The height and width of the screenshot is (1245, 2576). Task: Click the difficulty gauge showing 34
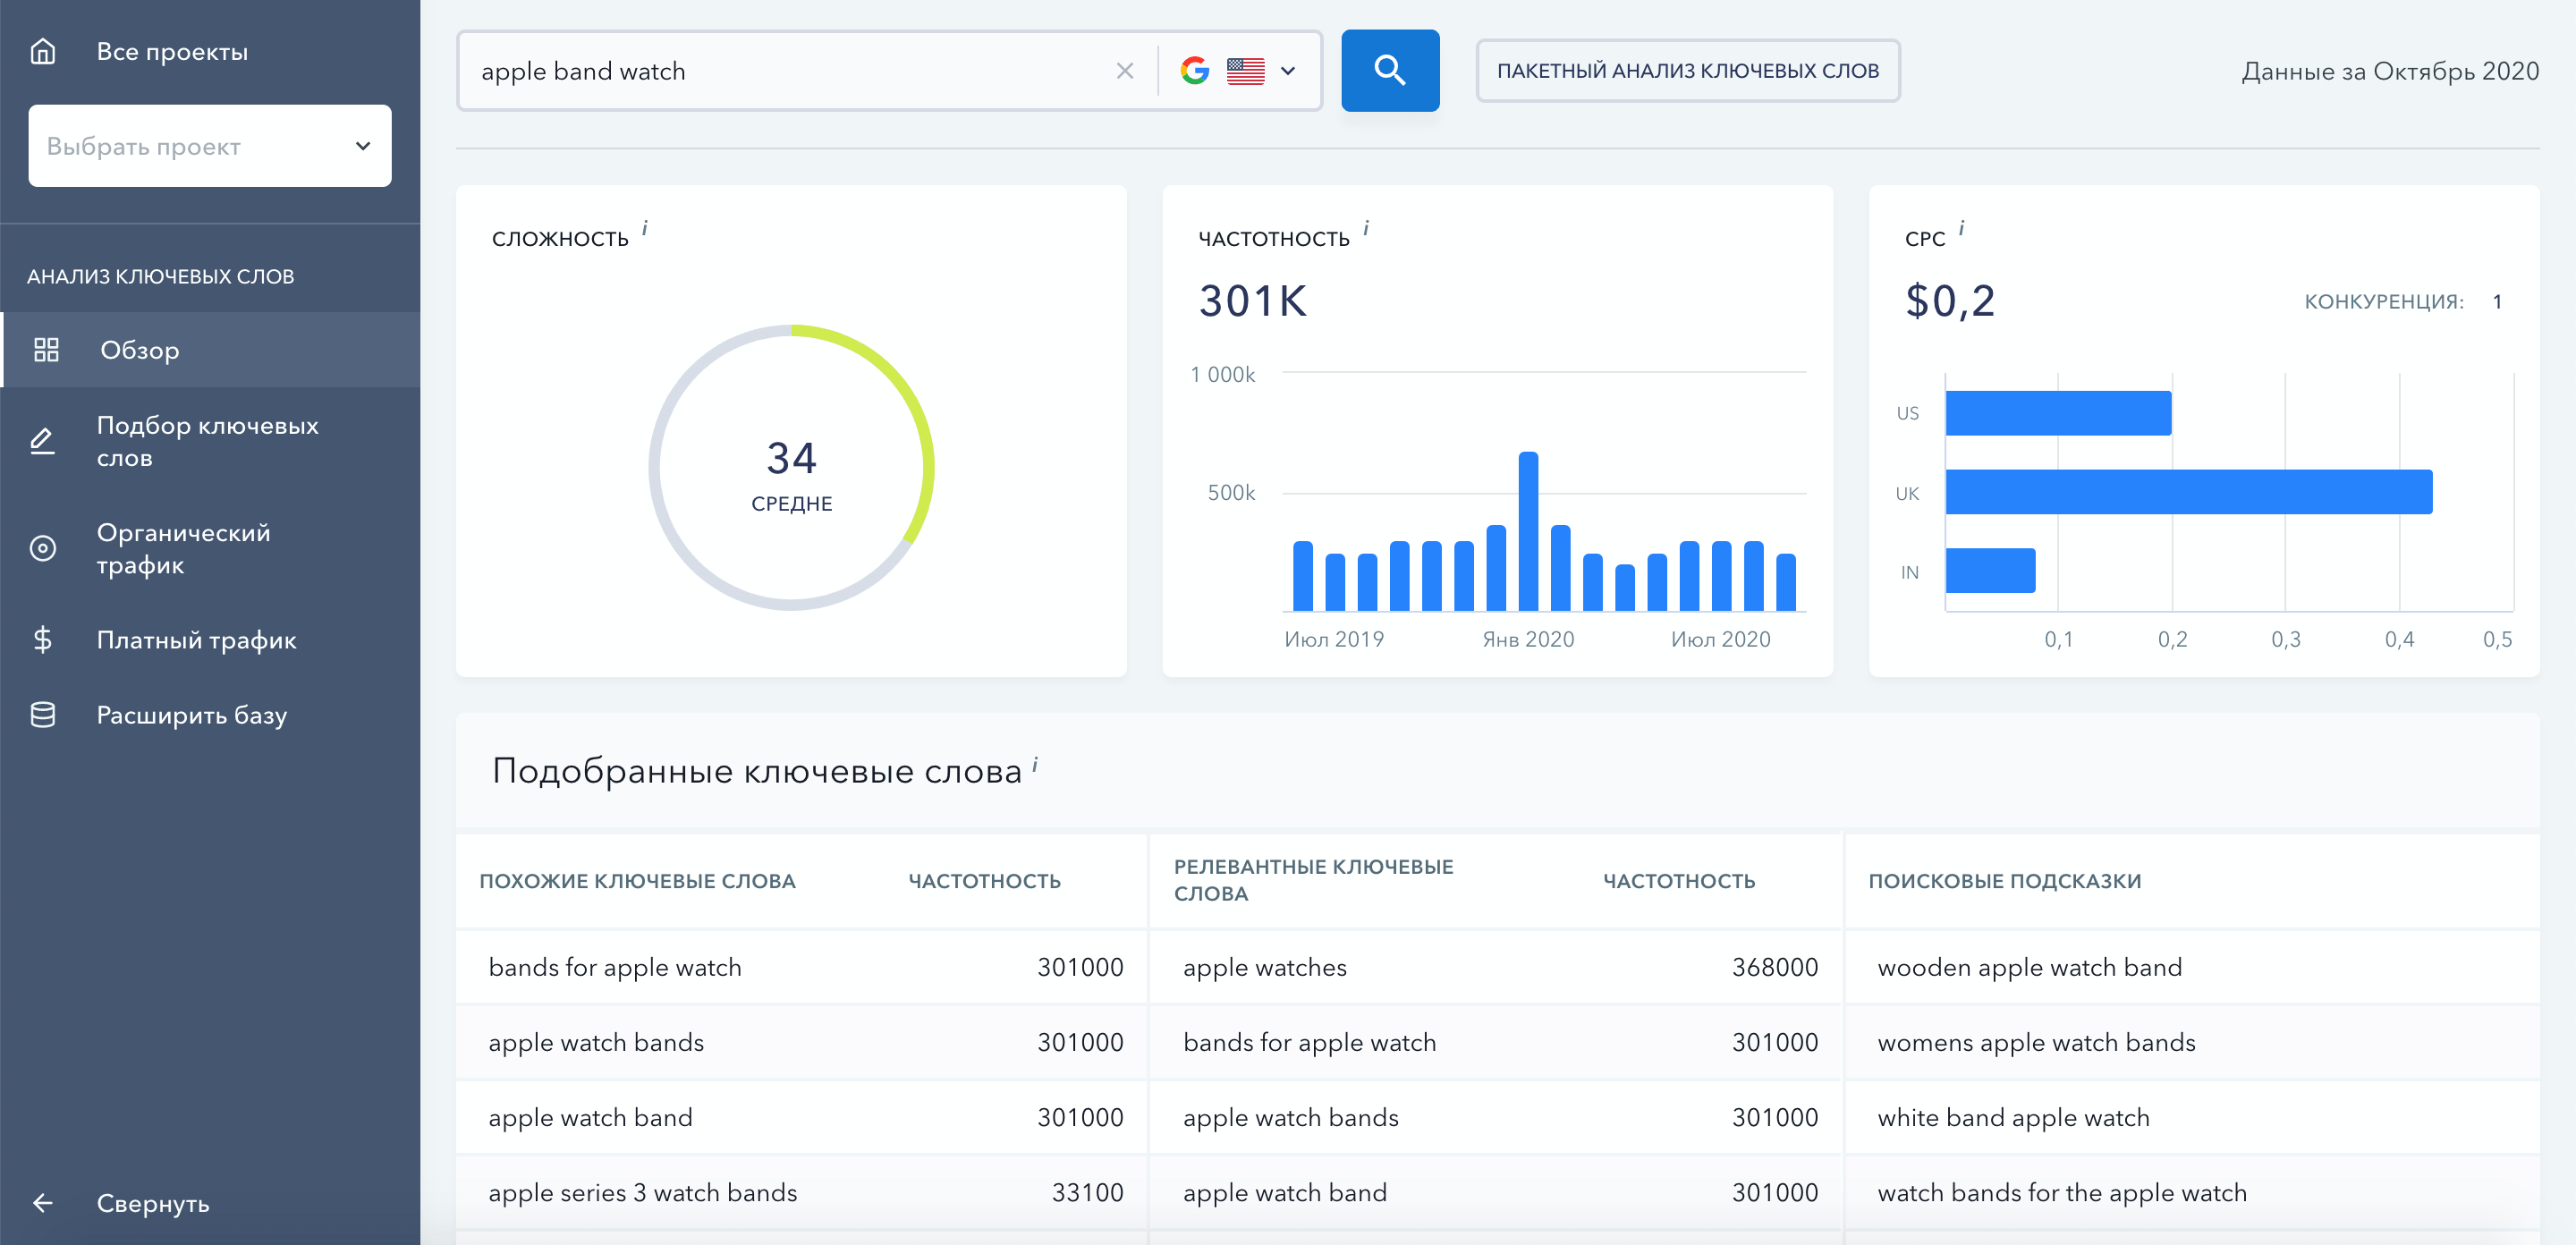792,468
